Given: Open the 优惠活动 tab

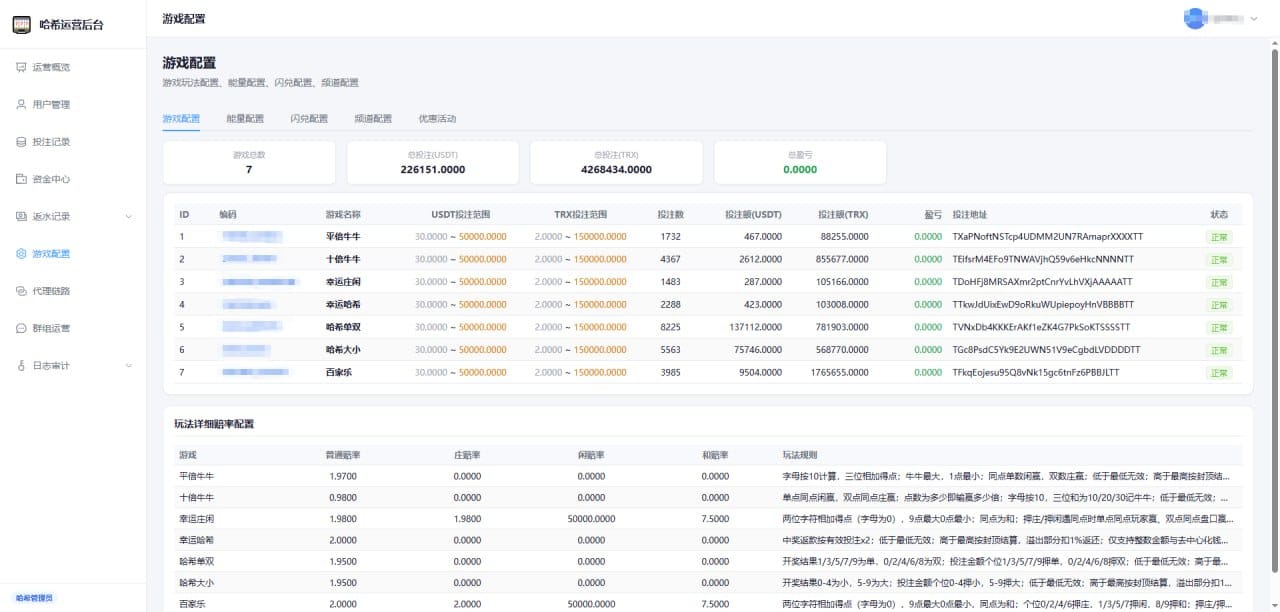Looking at the screenshot, I should click(437, 119).
